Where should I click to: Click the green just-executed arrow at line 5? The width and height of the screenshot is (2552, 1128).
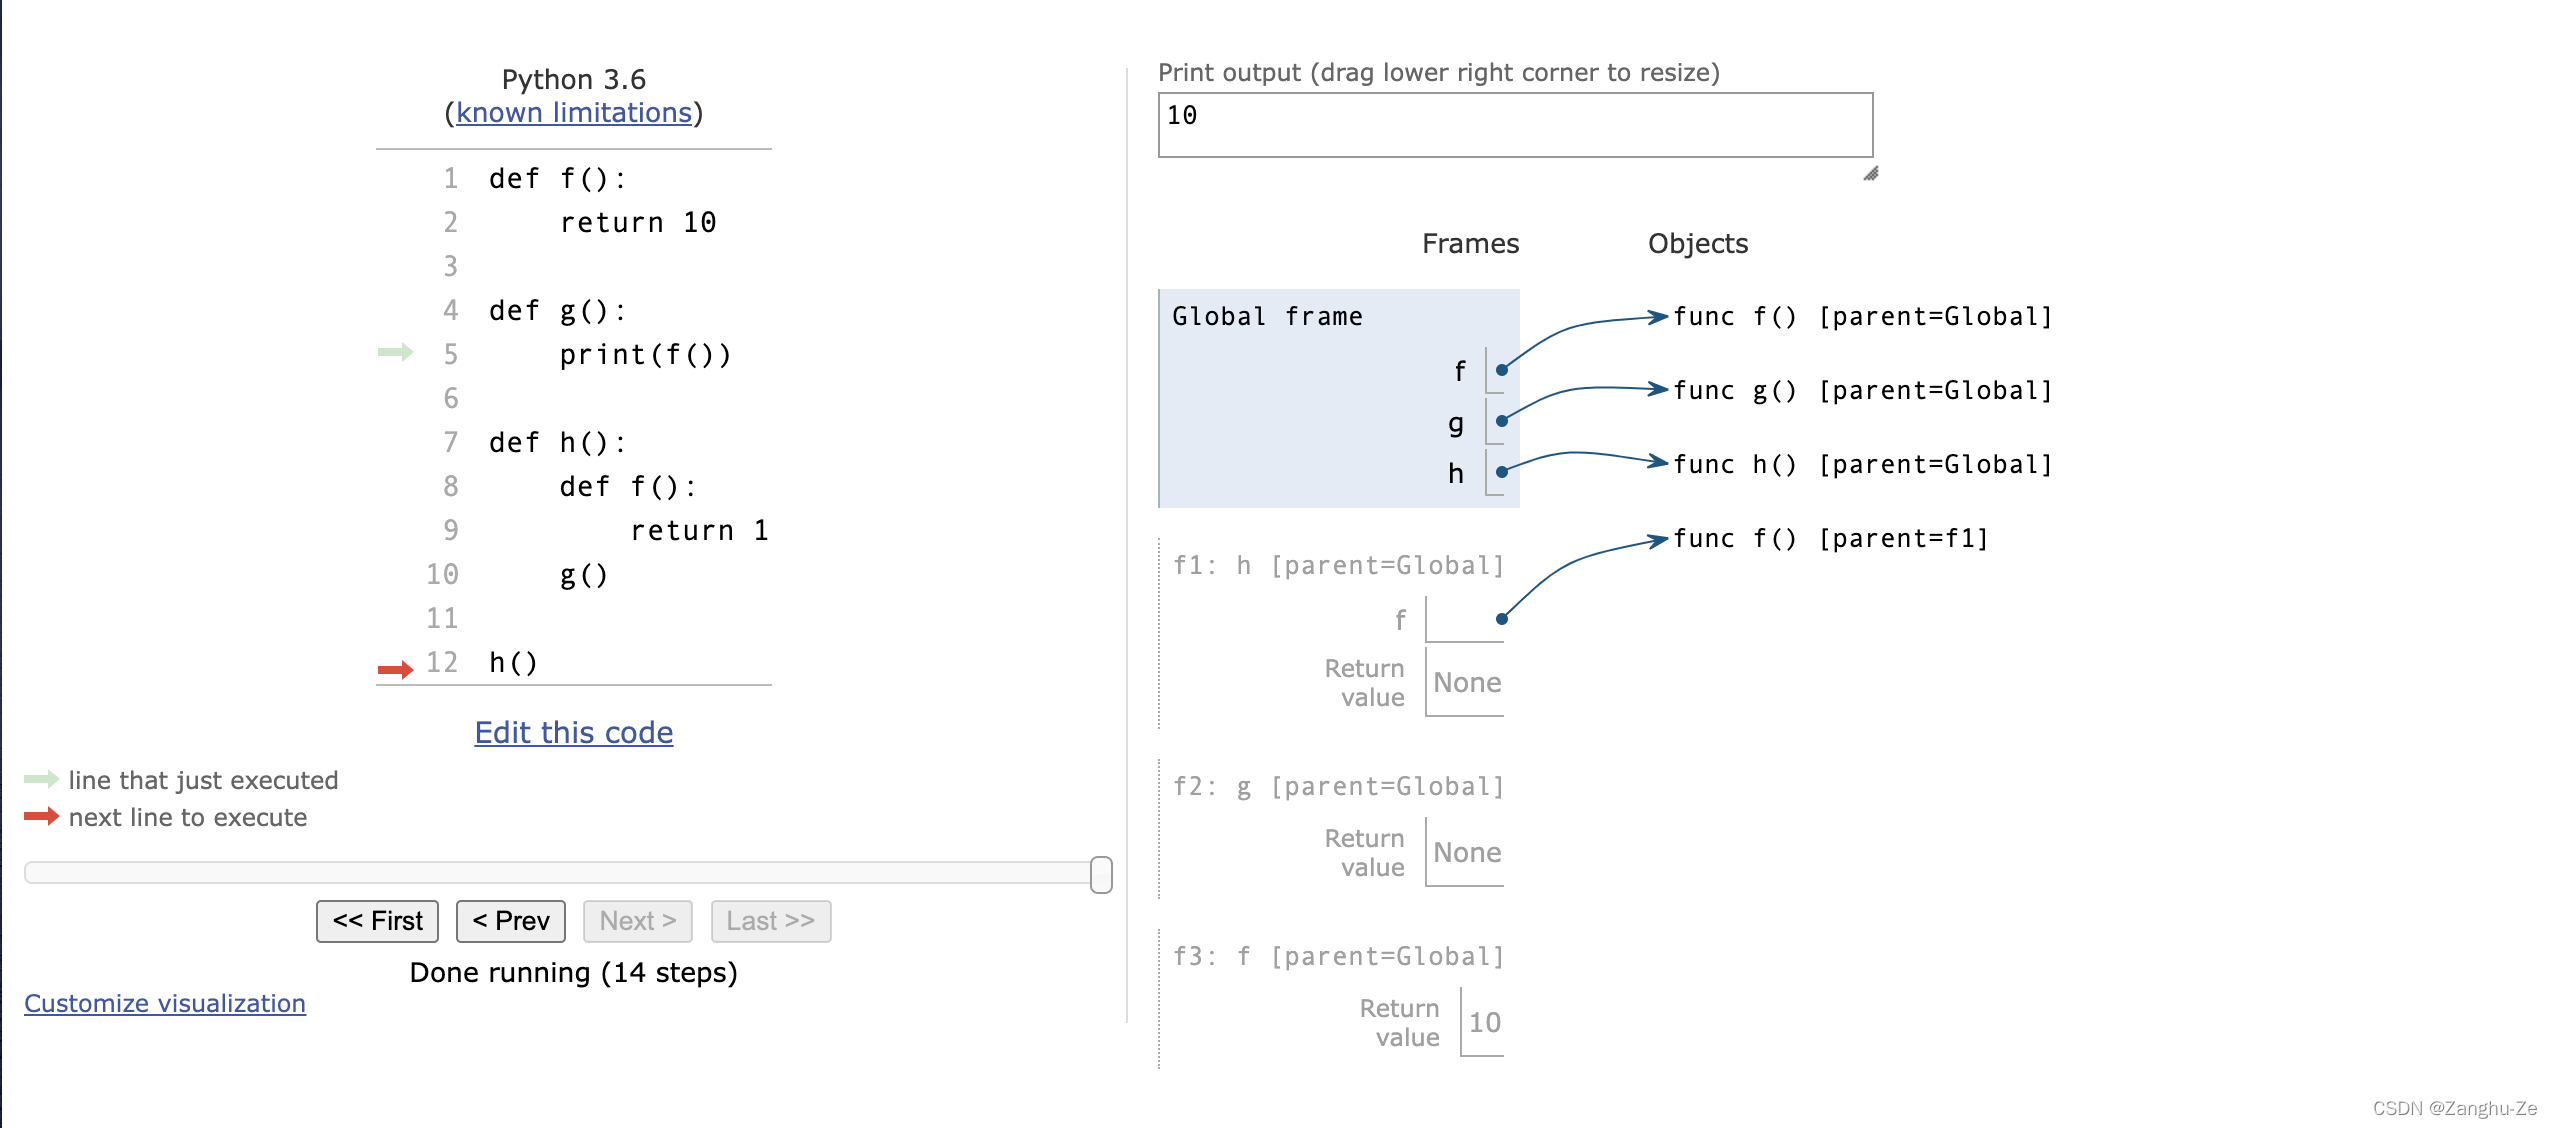click(x=395, y=352)
